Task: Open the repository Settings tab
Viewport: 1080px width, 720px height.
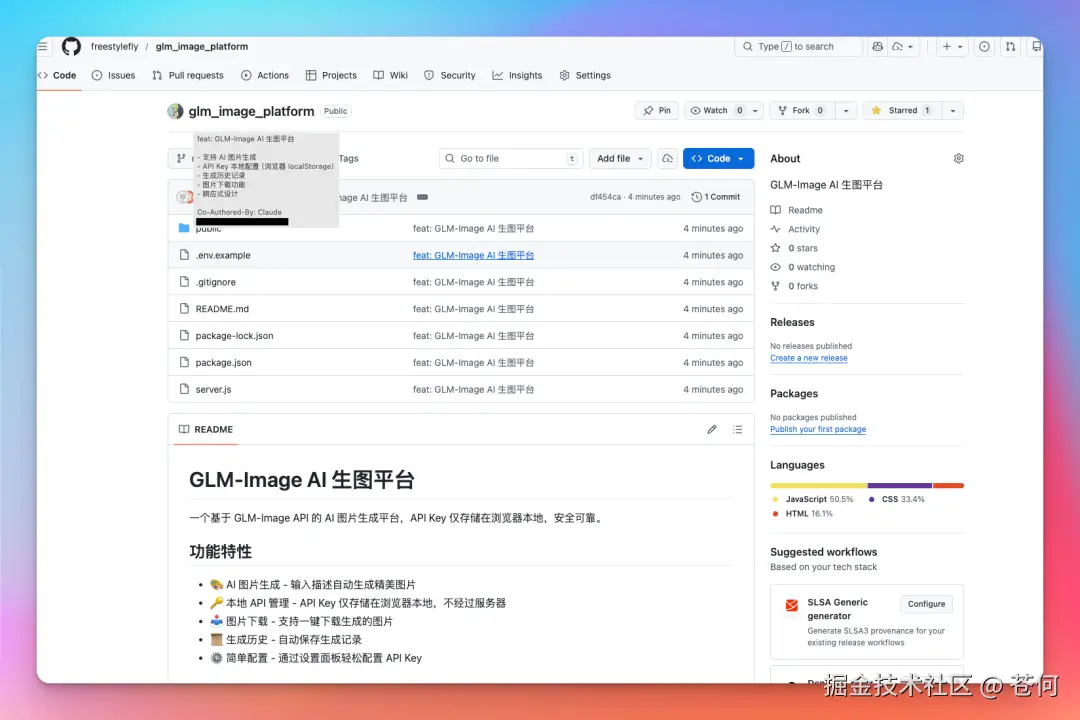Action: pos(585,75)
